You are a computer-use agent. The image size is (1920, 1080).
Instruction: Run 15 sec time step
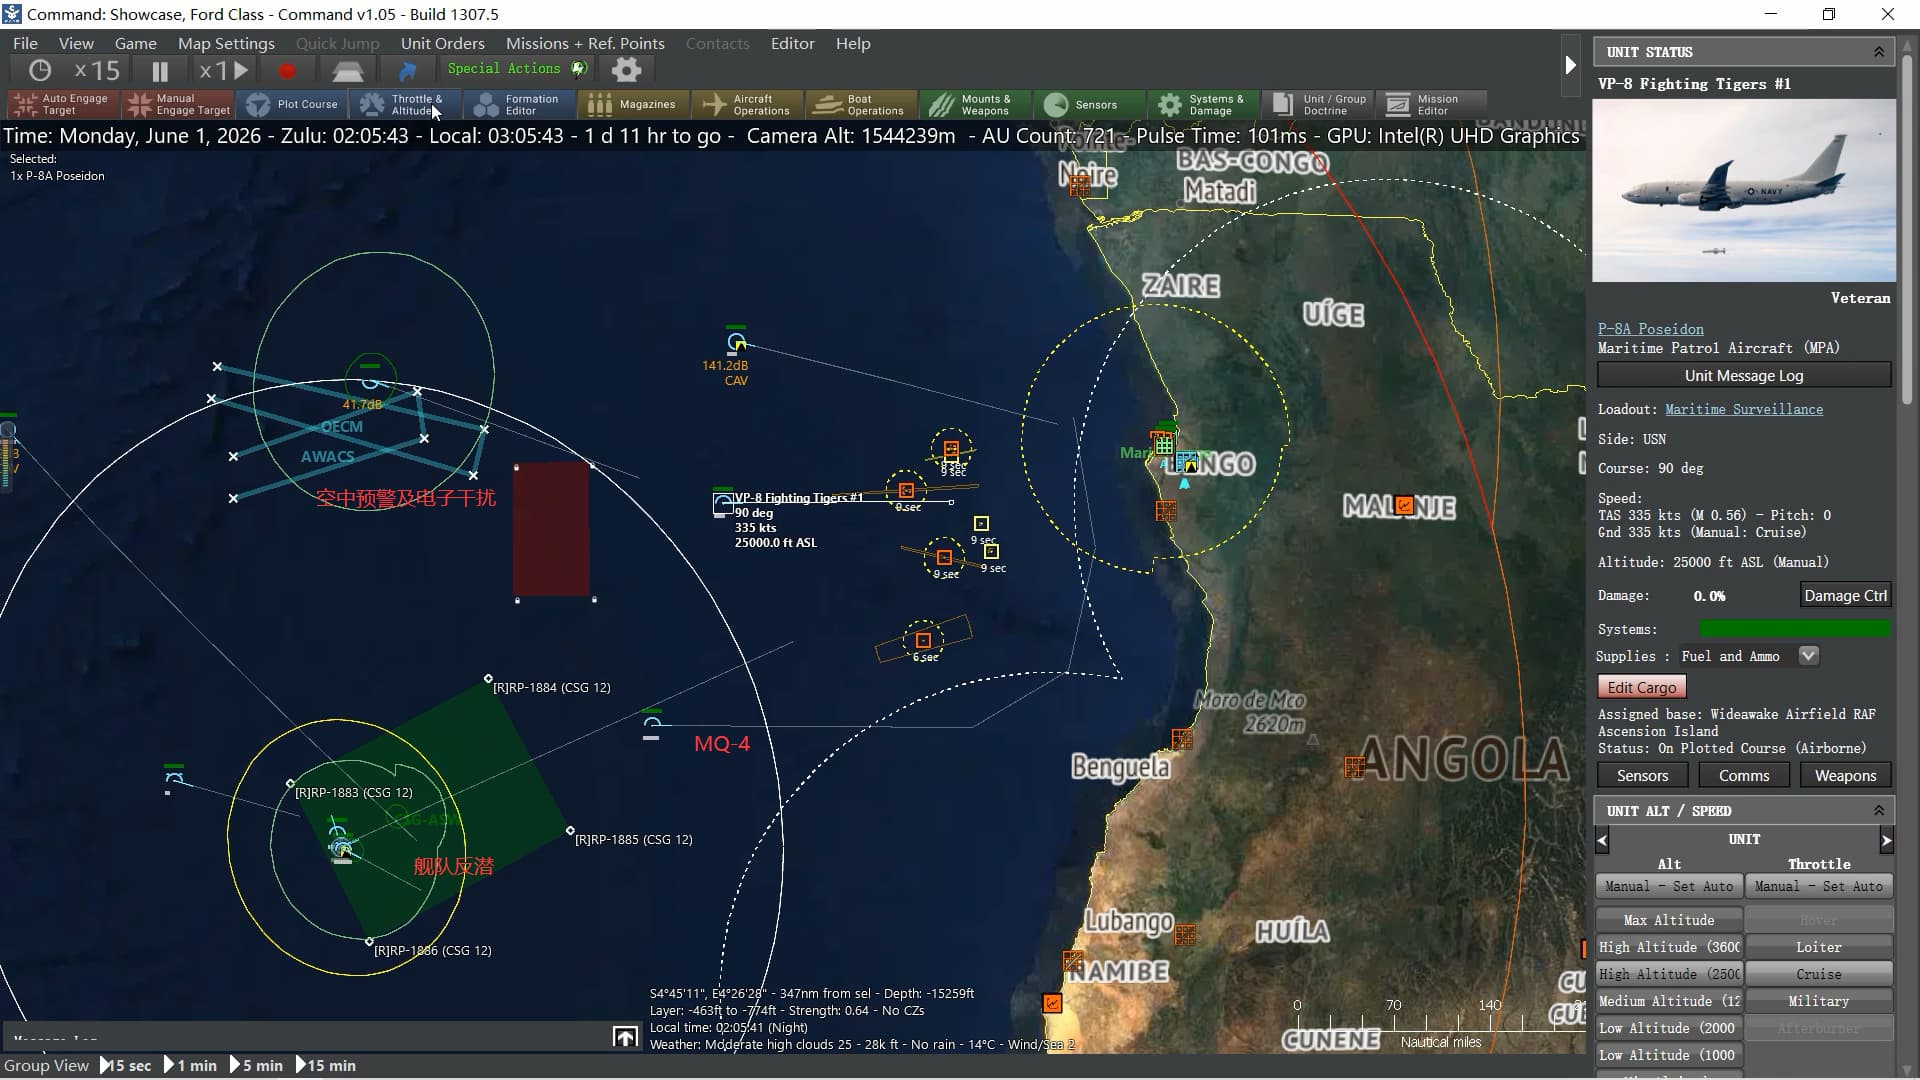coord(126,1066)
